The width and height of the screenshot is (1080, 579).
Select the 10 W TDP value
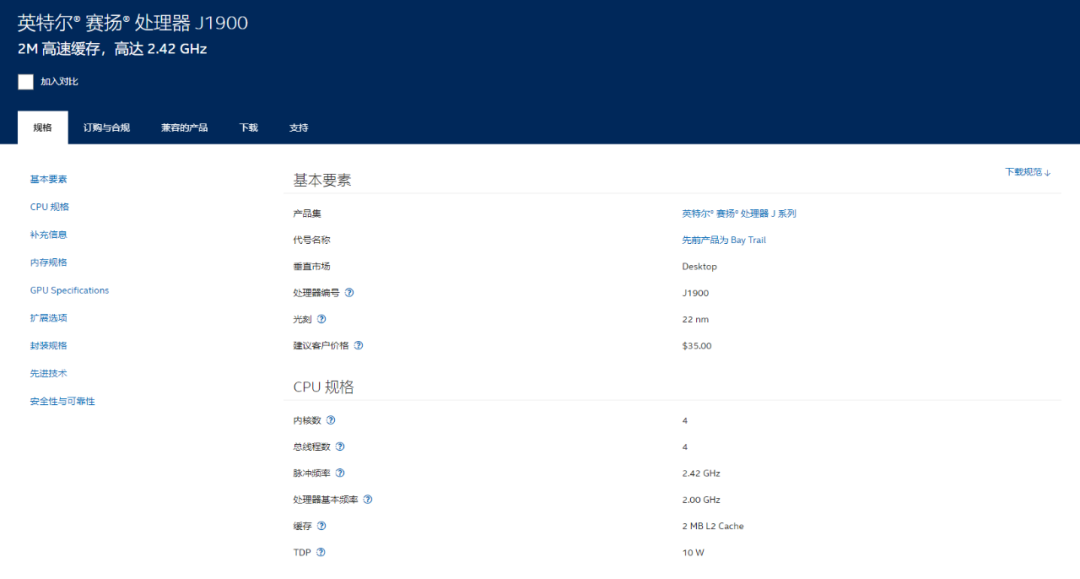pos(693,552)
